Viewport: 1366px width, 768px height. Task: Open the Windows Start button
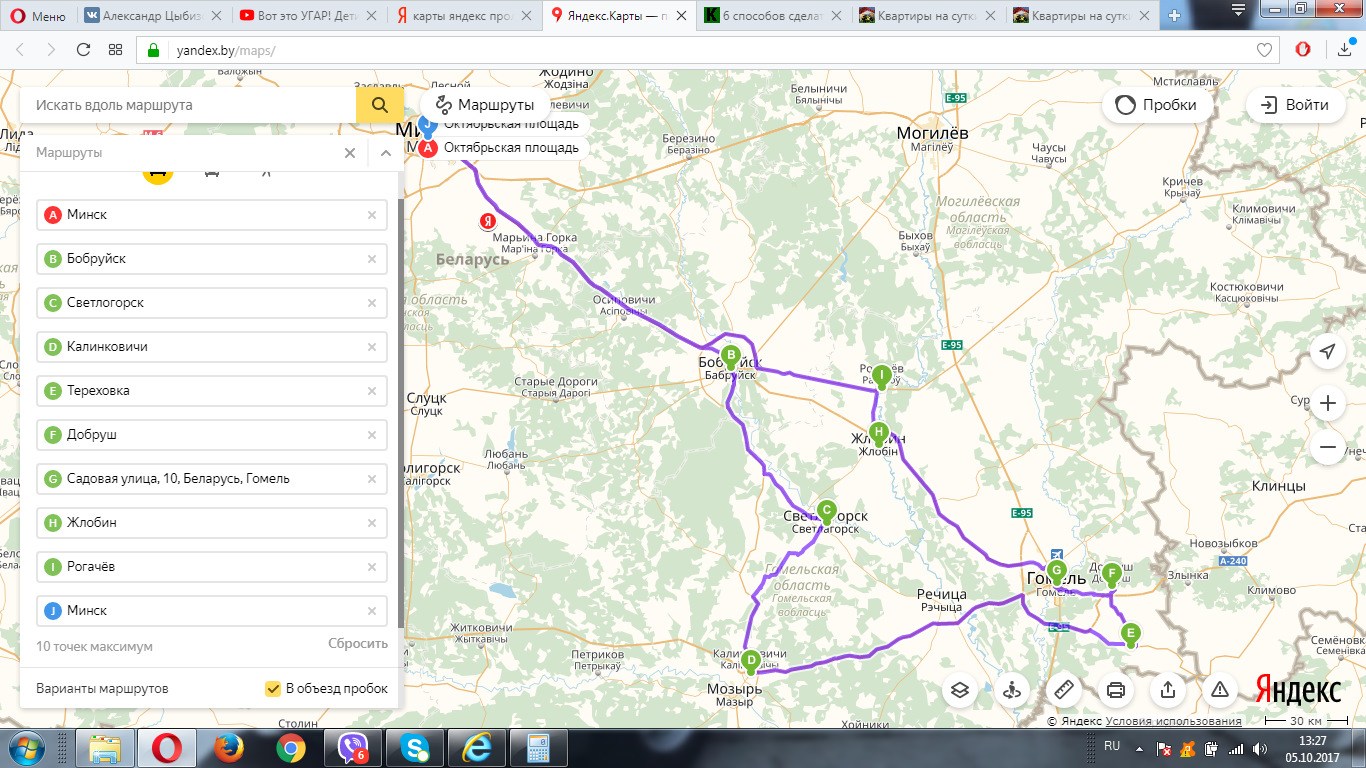[25, 747]
